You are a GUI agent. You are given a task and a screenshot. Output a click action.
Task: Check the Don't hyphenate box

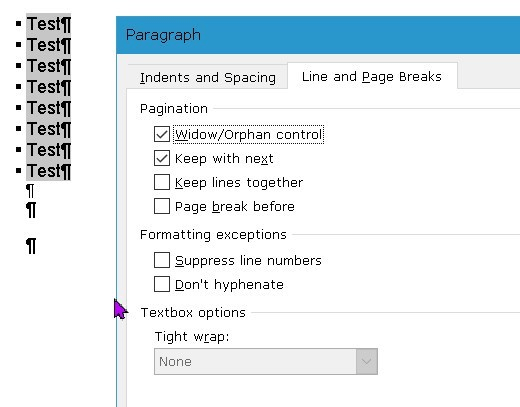pos(162,284)
